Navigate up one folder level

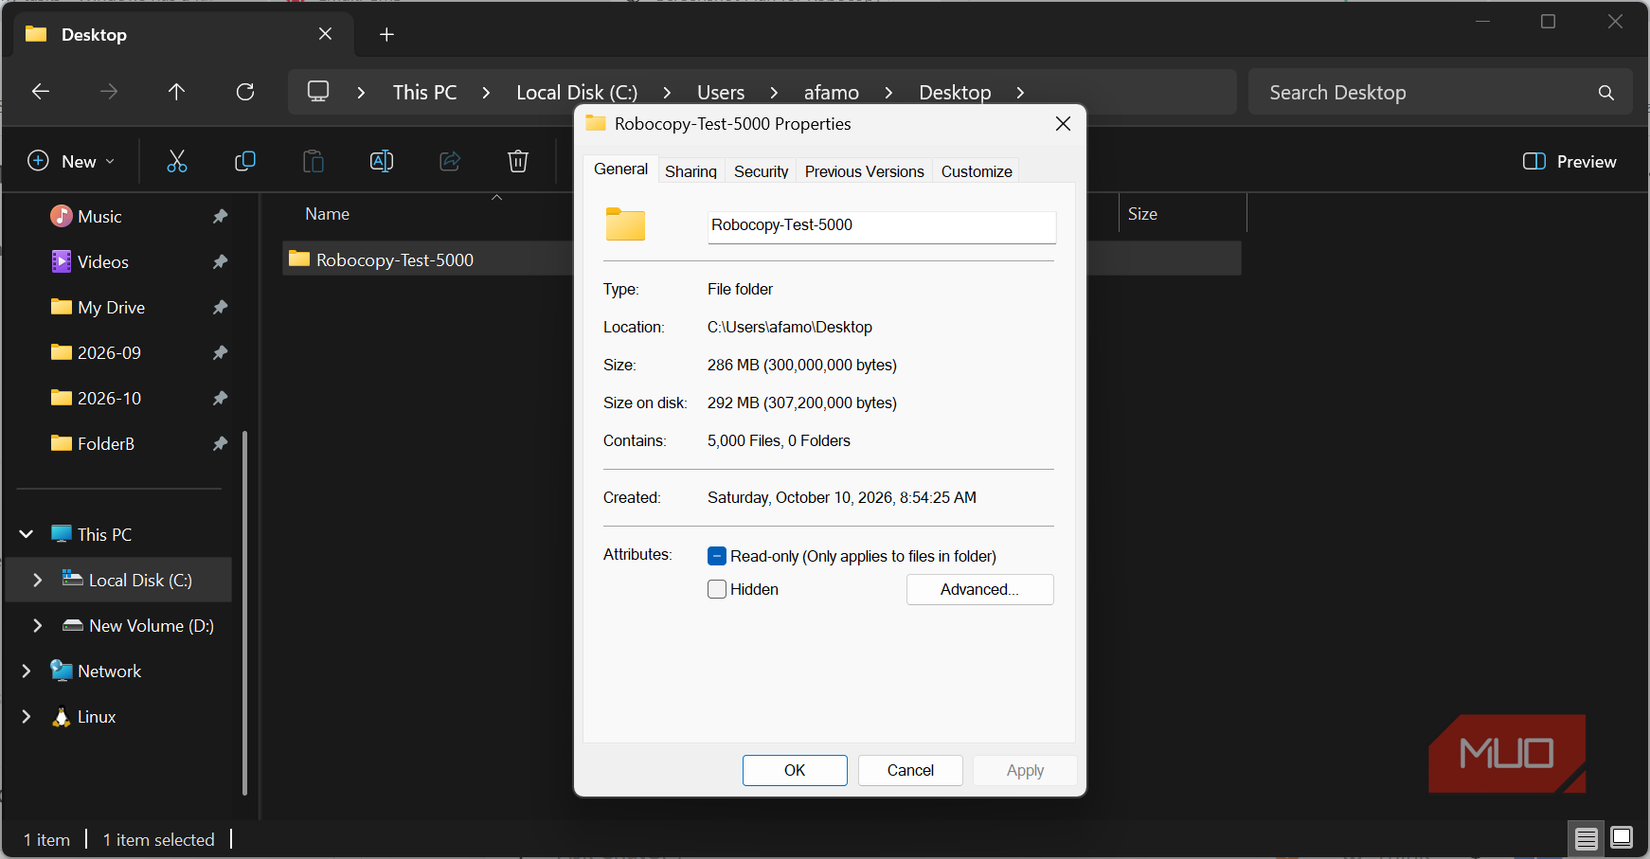[x=177, y=92]
